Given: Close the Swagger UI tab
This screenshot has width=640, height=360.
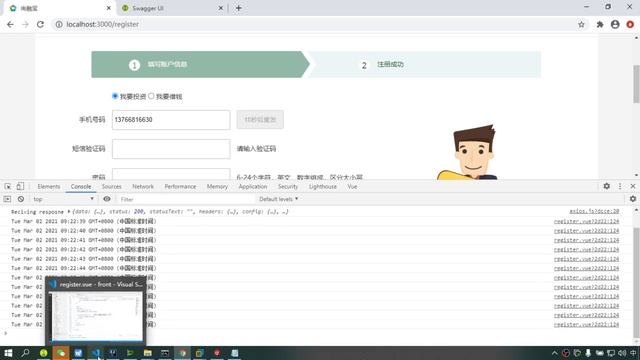Looking at the screenshot, I should pos(221,8).
